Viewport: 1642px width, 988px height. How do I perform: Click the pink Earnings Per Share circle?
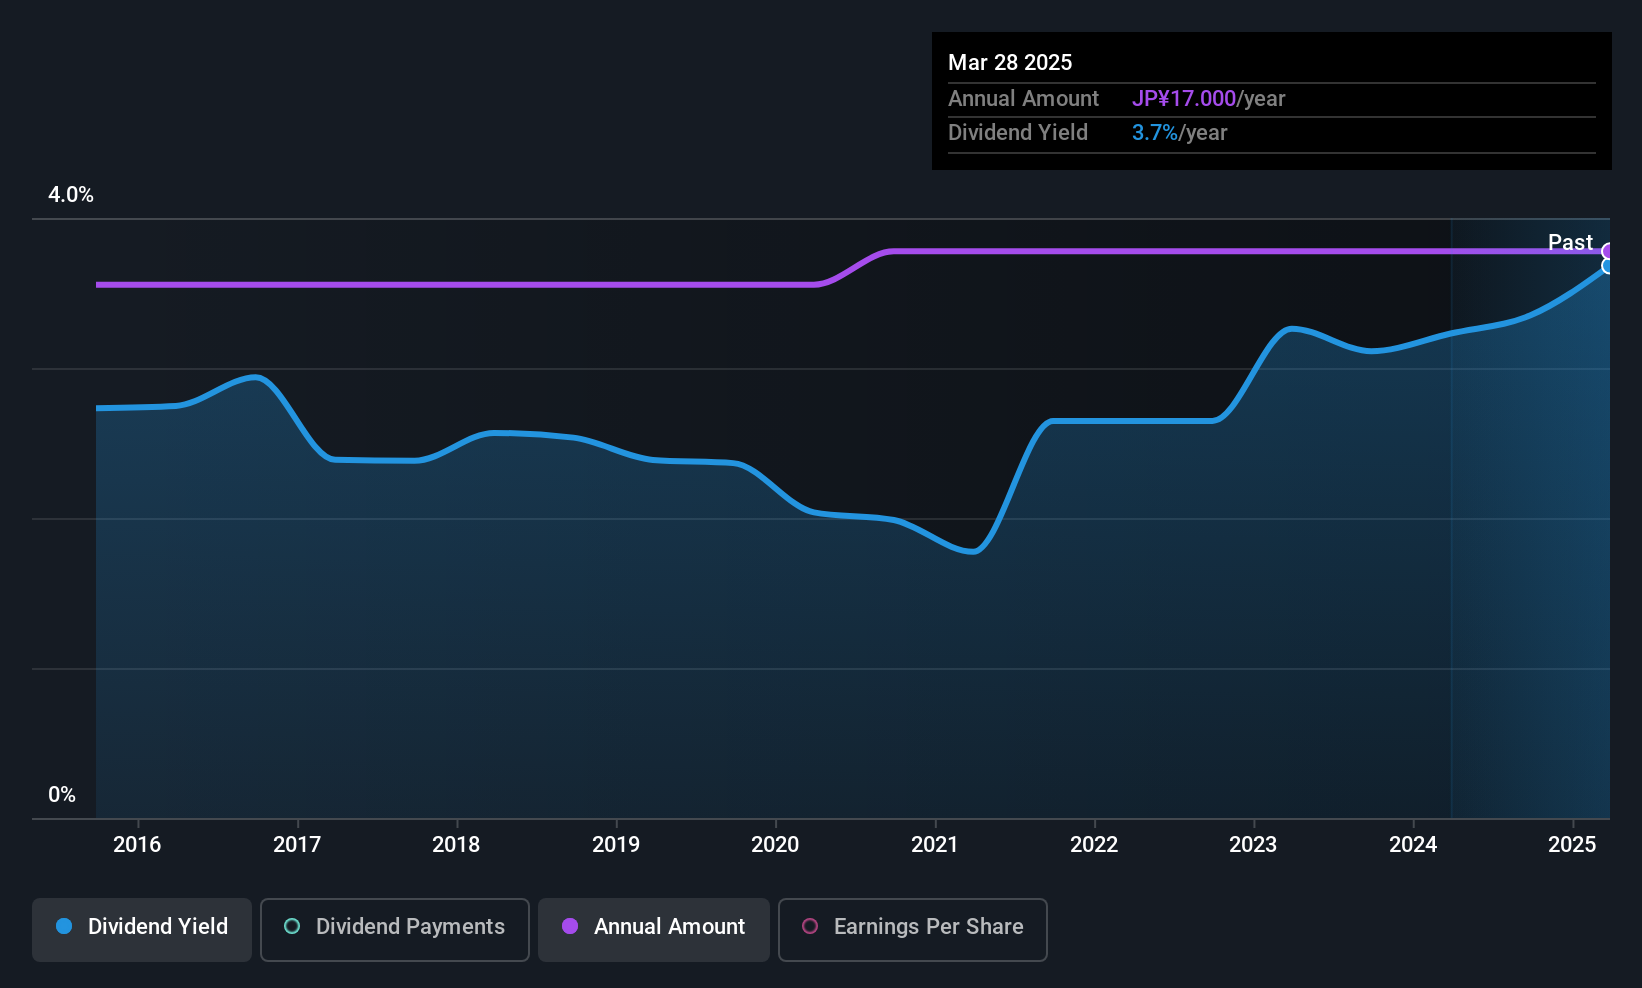click(x=810, y=926)
